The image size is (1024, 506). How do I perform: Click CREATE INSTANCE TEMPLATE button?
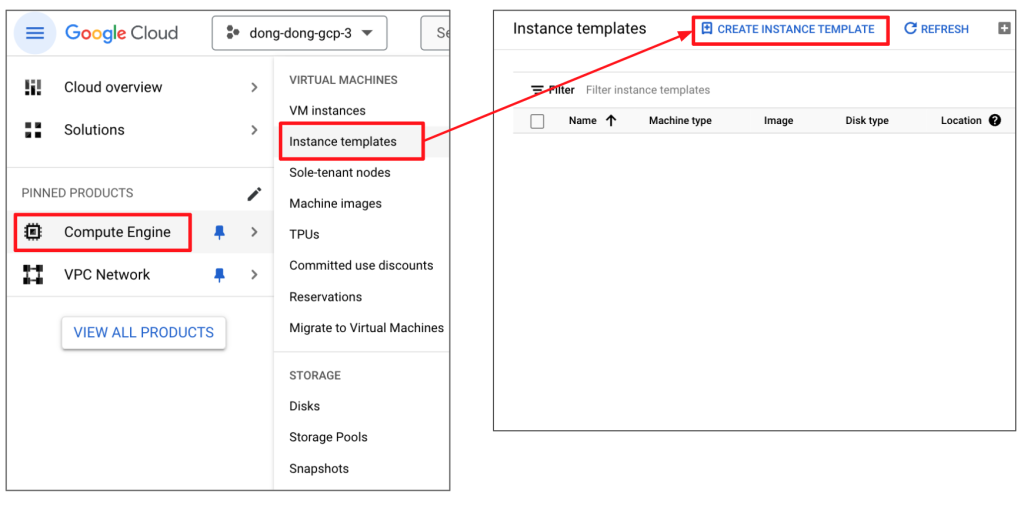(790, 29)
